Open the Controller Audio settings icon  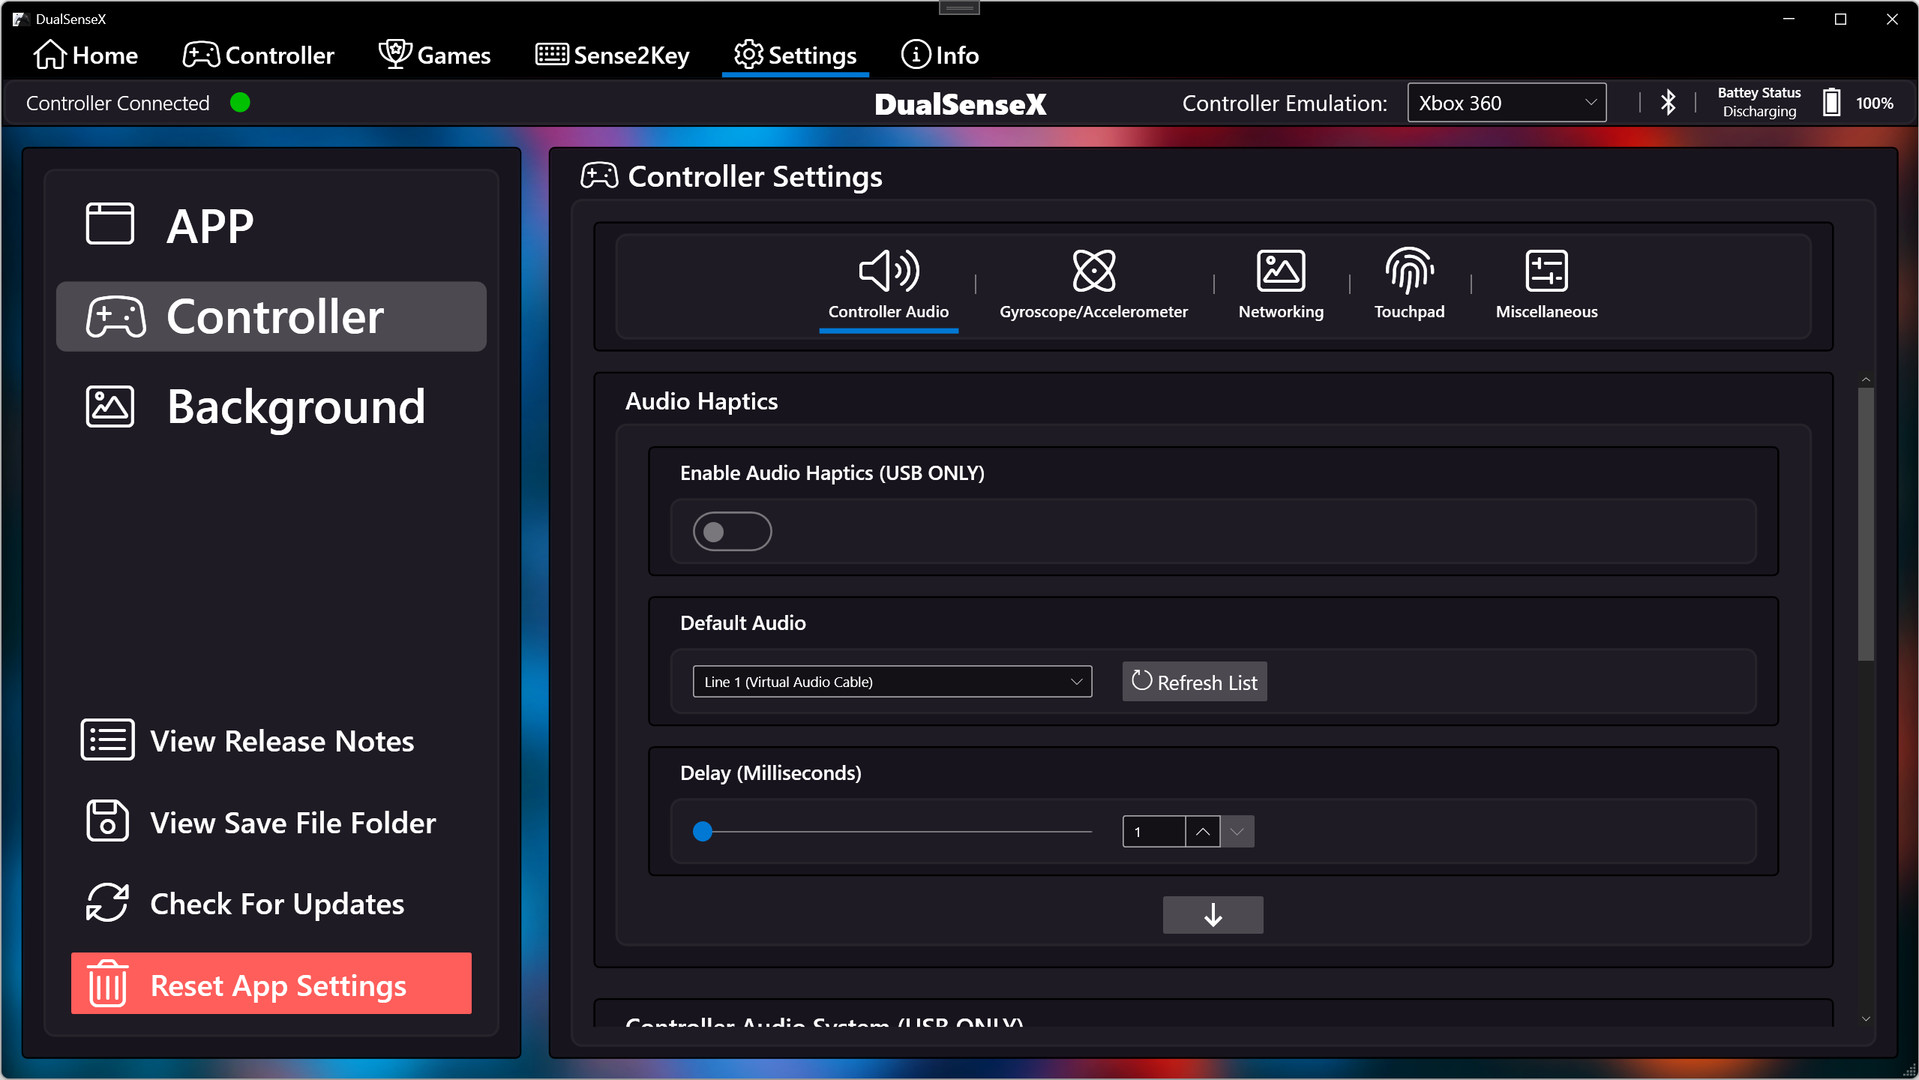point(888,271)
